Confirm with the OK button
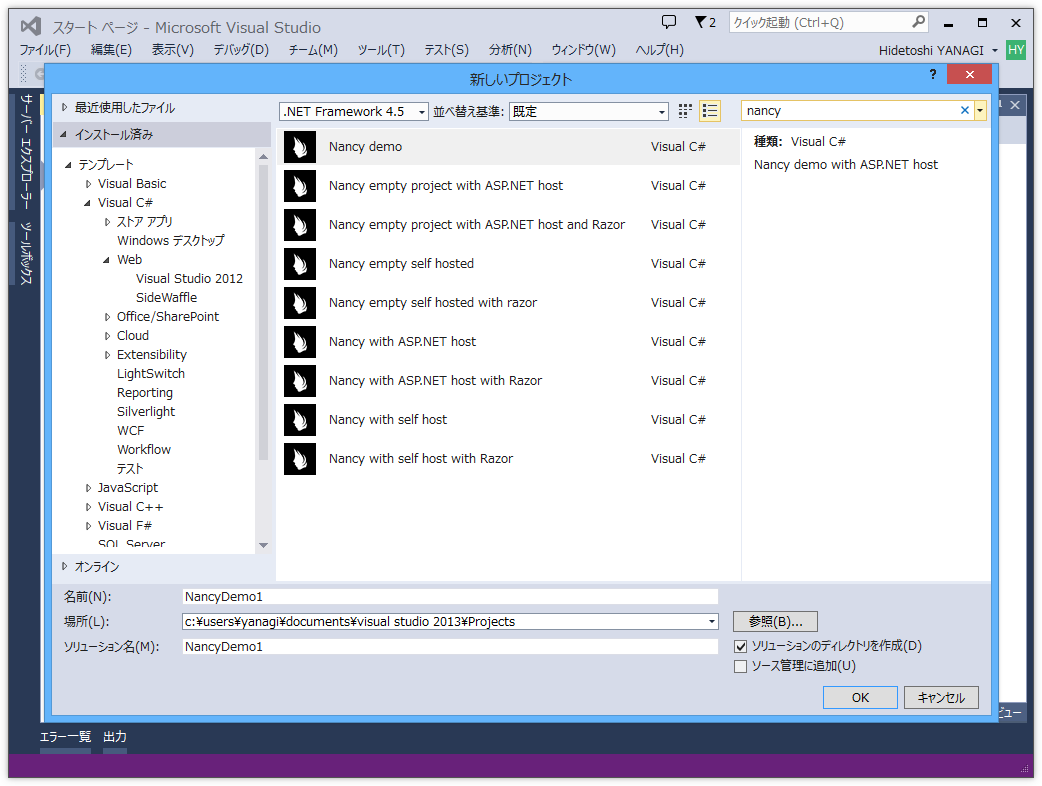Image resolution: width=1042 pixels, height=786 pixels. pyautogui.click(x=860, y=698)
